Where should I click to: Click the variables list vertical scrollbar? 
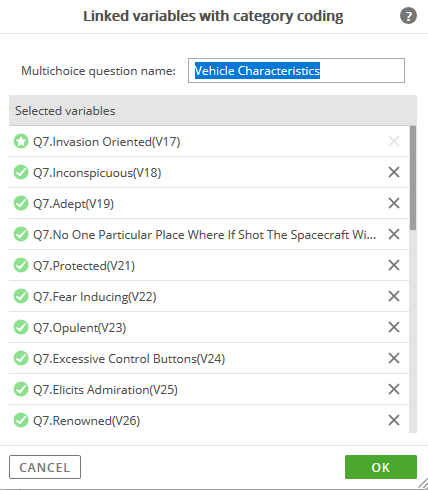coord(413,279)
